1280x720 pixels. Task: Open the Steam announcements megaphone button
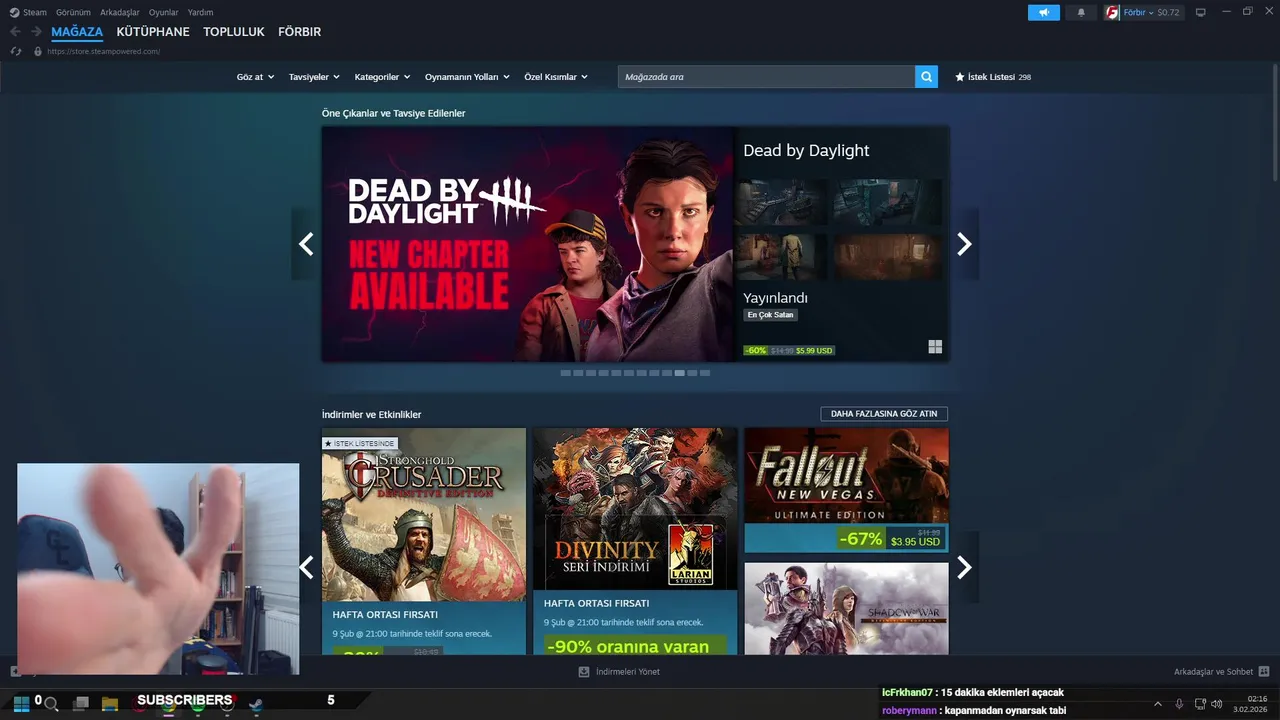[x=1043, y=13]
